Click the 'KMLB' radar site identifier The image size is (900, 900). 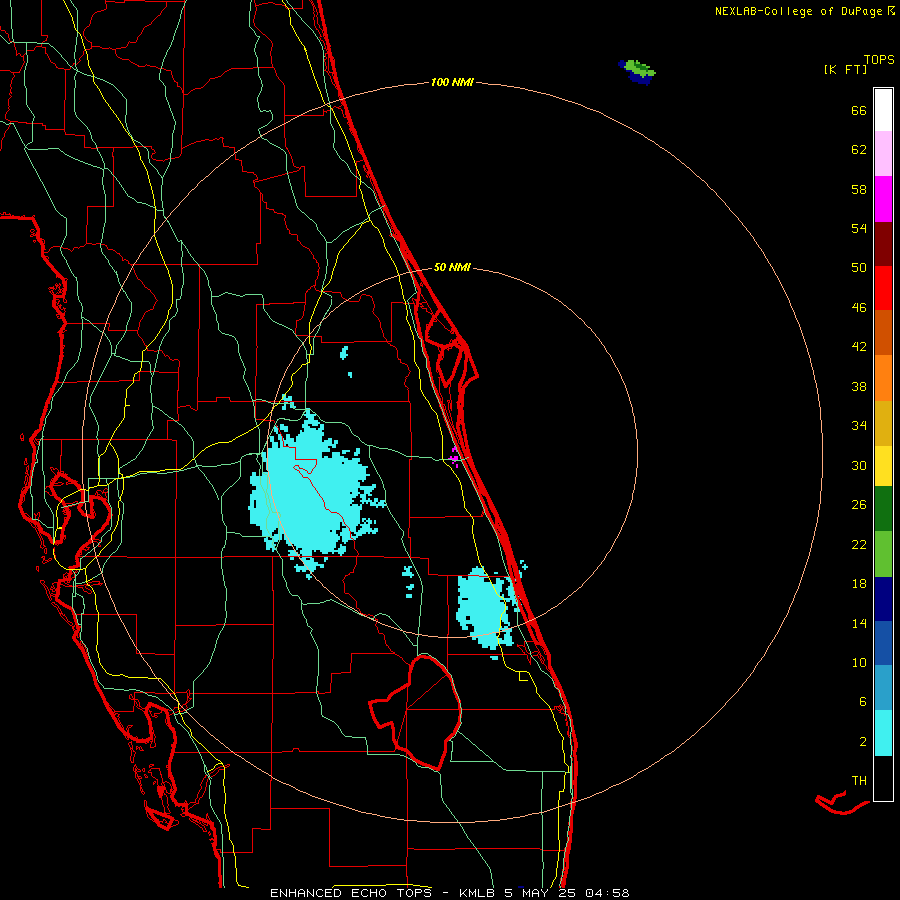479,893
